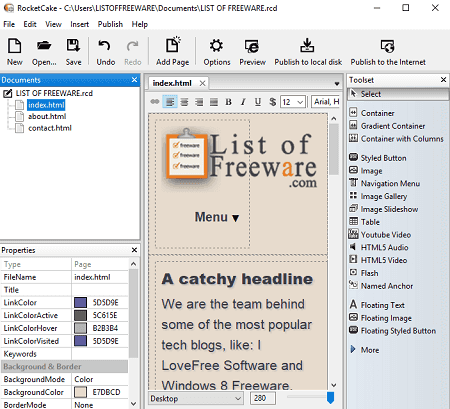Click the page width field showing 280

[263, 398]
